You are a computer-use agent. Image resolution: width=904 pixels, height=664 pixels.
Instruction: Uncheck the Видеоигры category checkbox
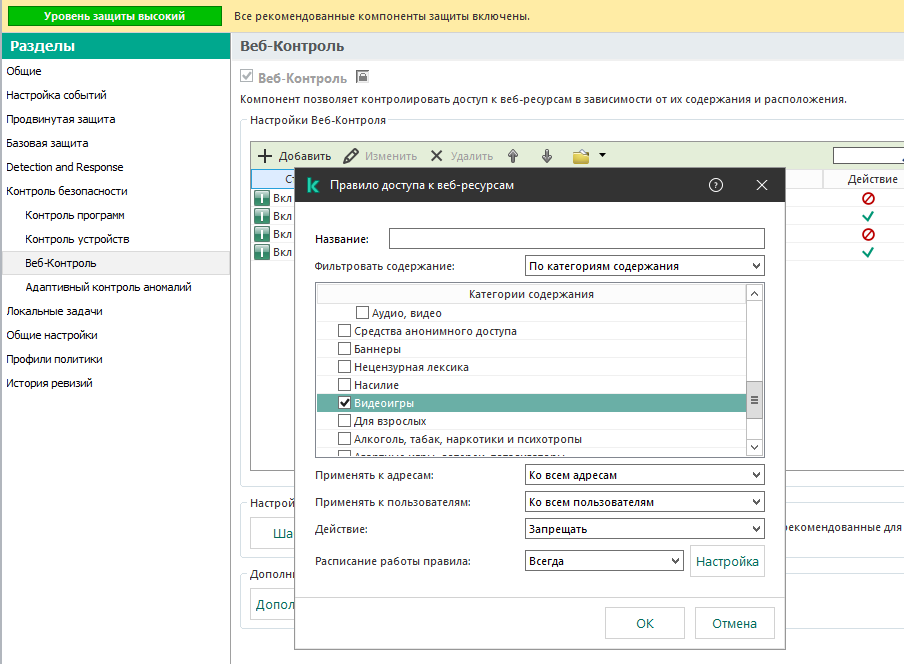344,403
